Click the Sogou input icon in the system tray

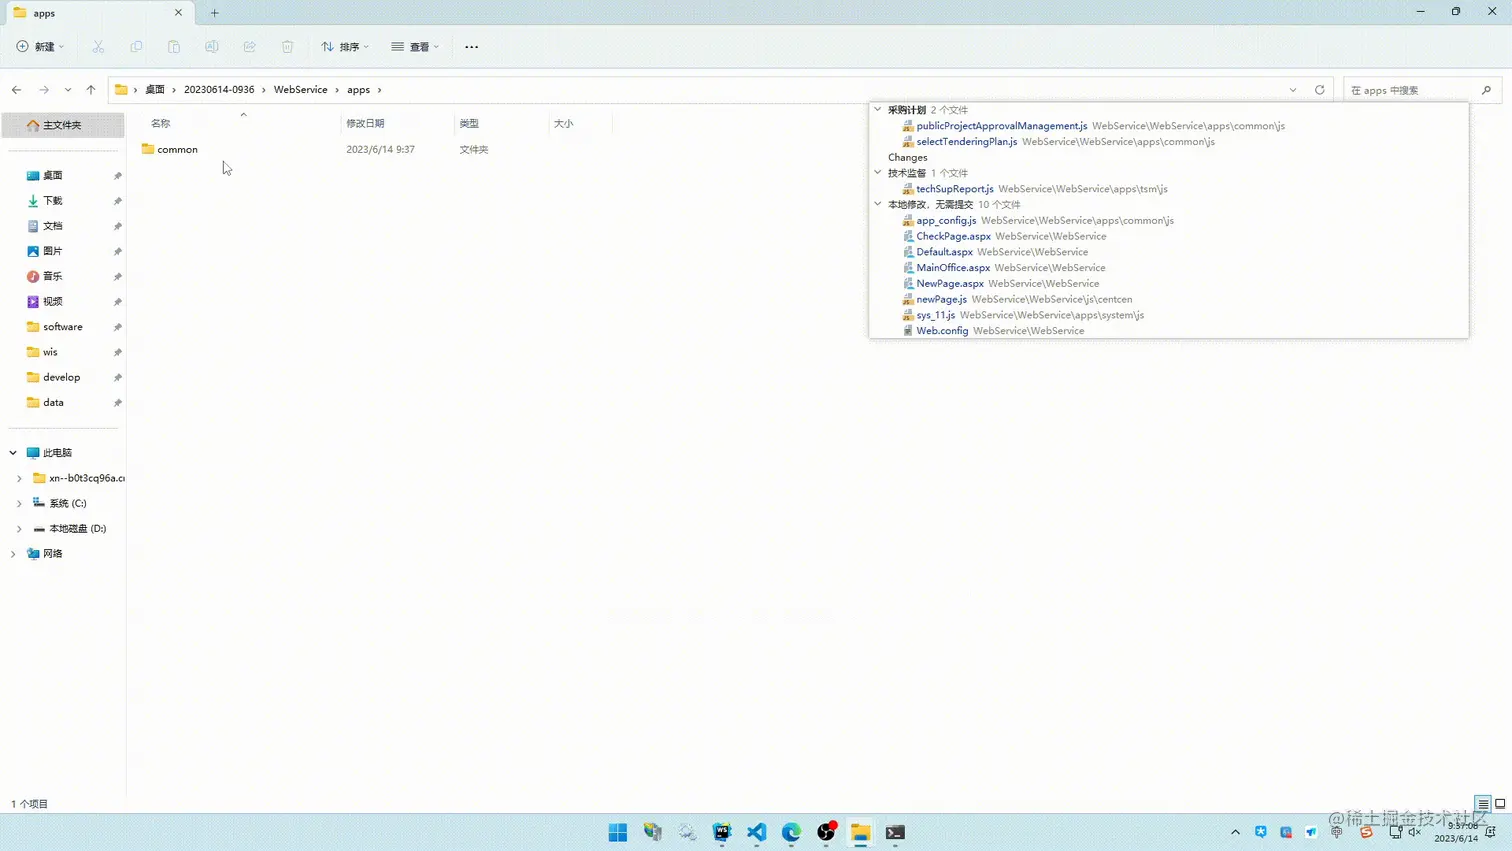pos(1366,833)
